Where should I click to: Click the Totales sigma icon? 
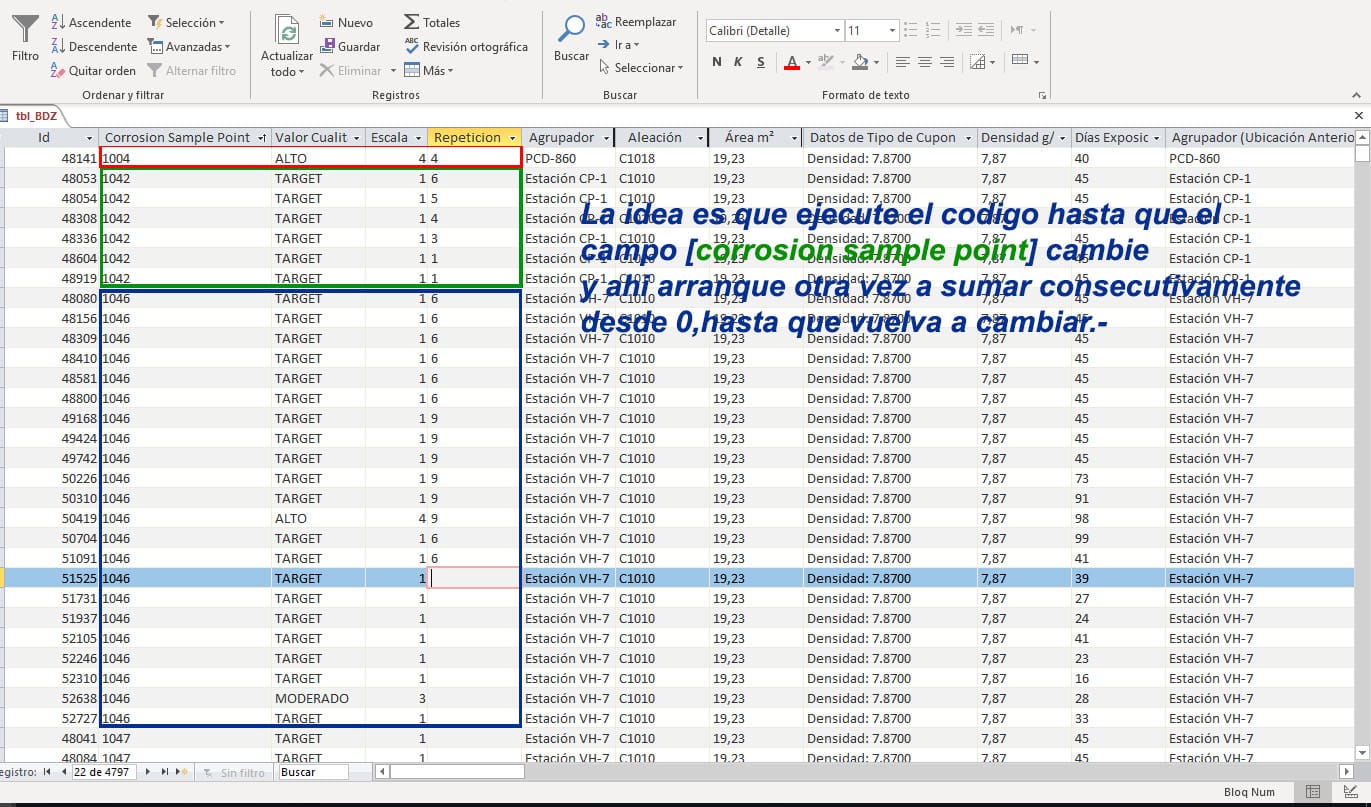413,22
